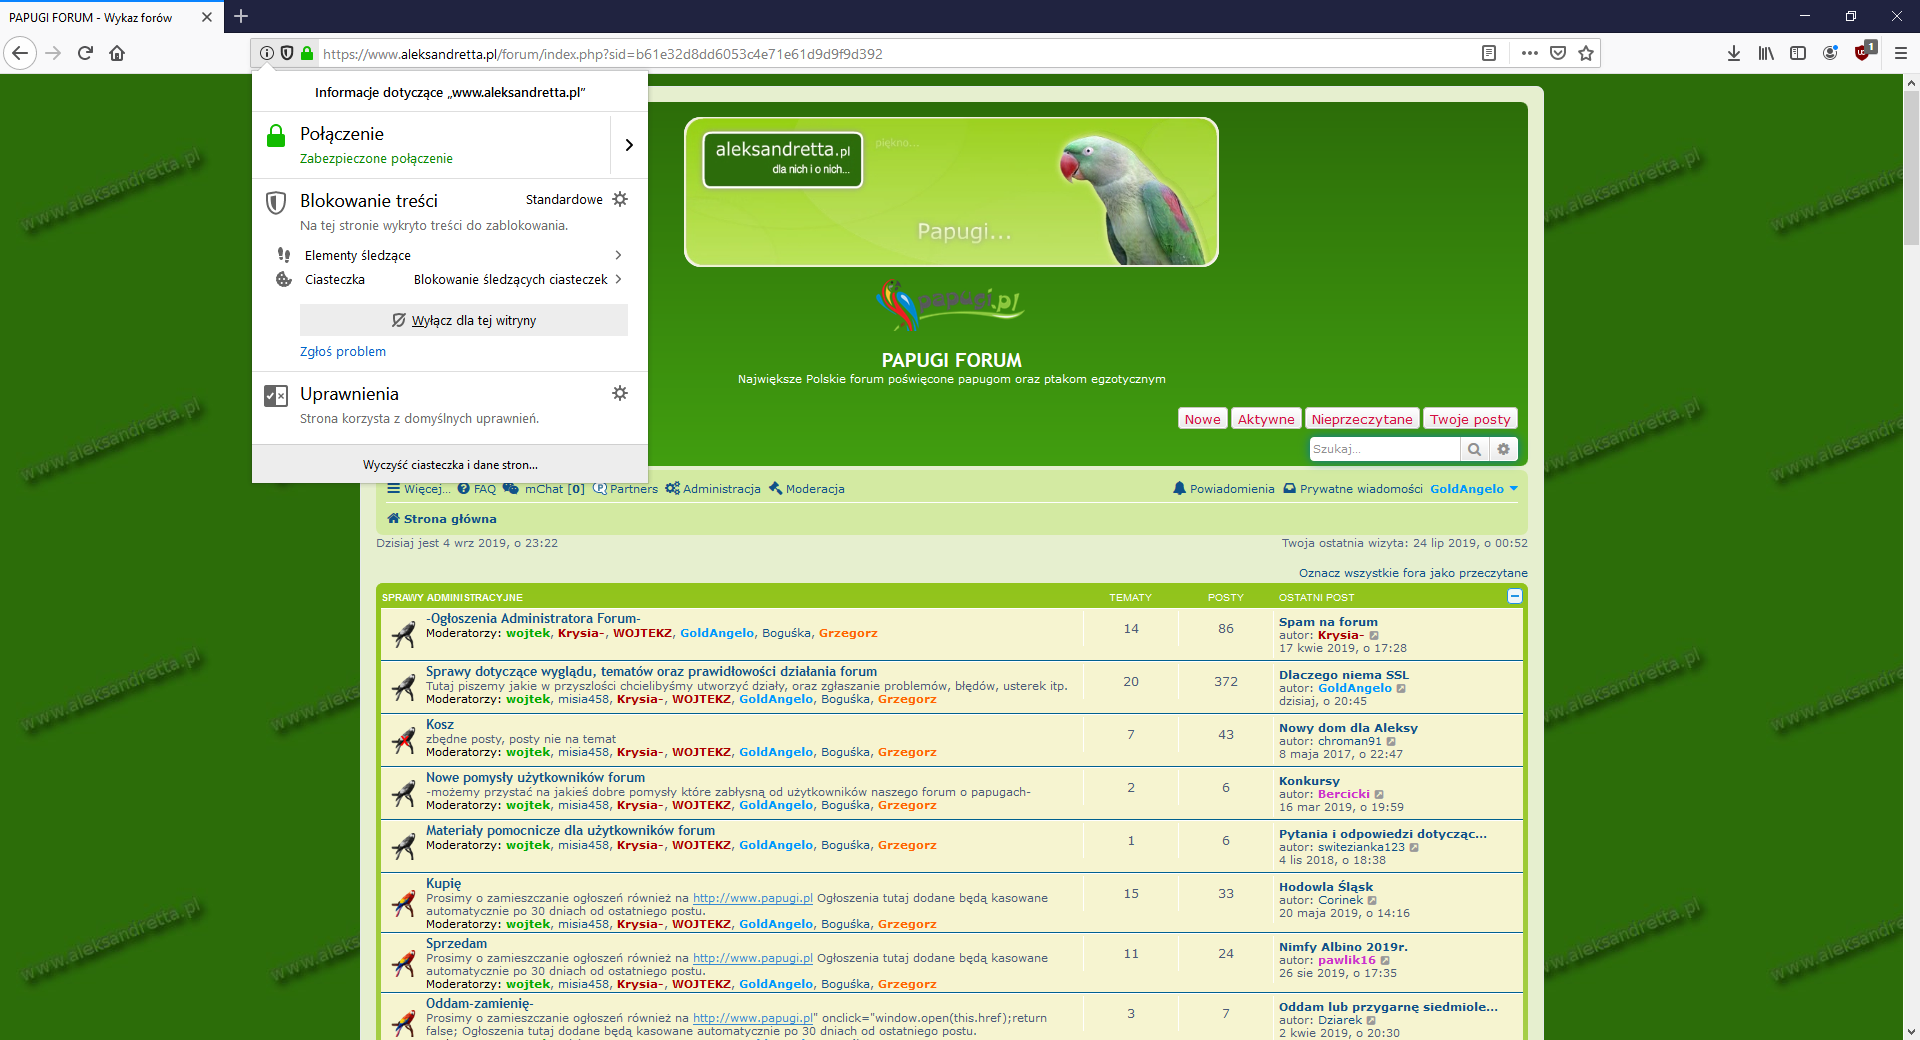The height and width of the screenshot is (1040, 1920).
Task: Reload the current page
Action: tap(85, 53)
